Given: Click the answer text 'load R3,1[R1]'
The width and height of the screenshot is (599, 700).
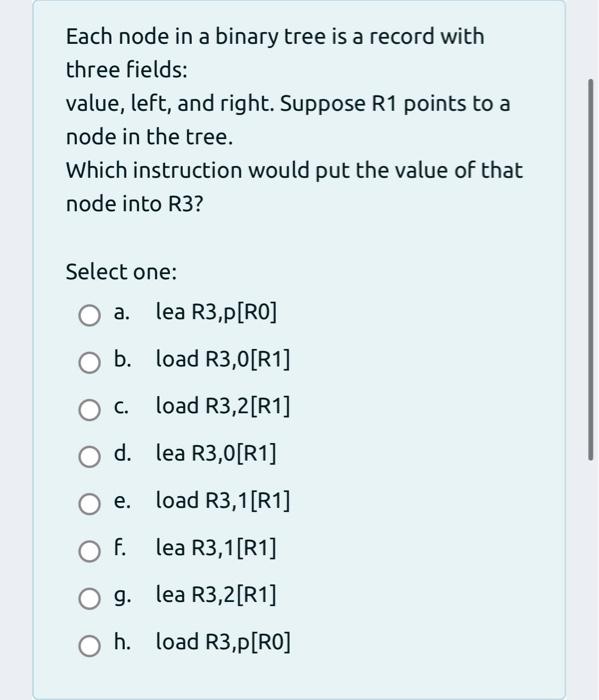Looking at the screenshot, I should click(x=223, y=500).
